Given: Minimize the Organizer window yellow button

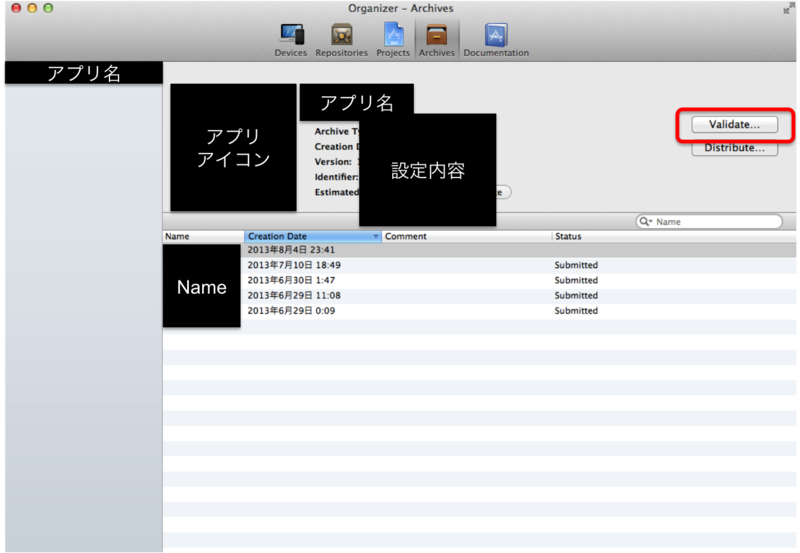Looking at the screenshot, I should tap(32, 8).
